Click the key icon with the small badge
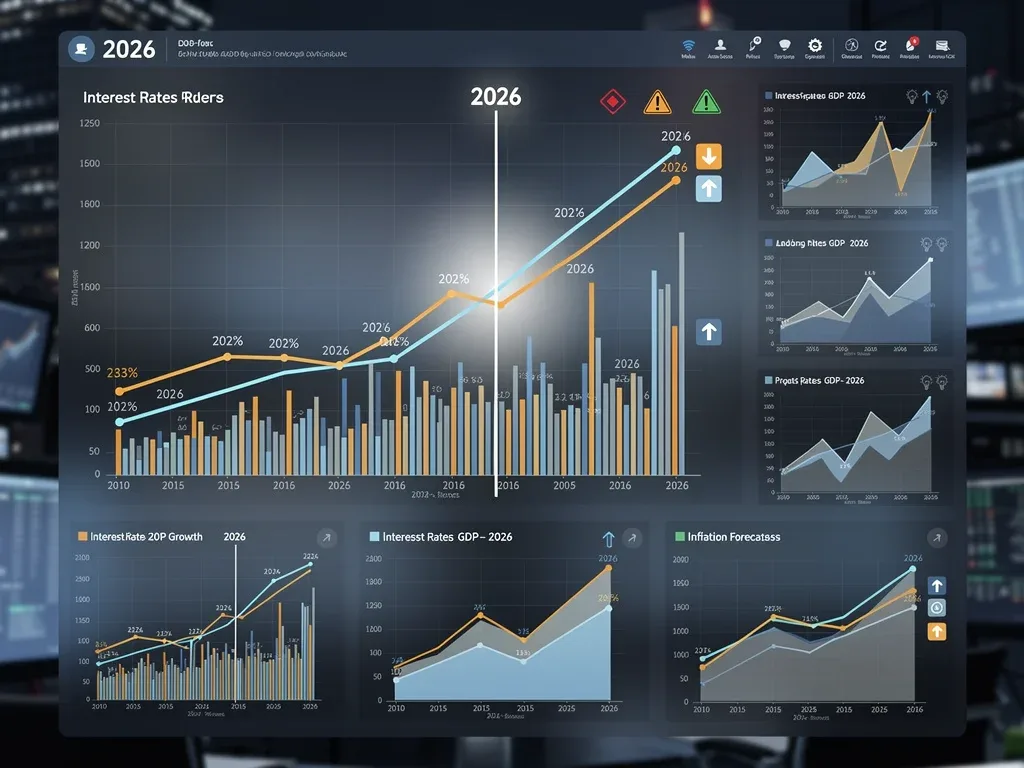Viewport: 1024px width, 768px height. tap(754, 44)
